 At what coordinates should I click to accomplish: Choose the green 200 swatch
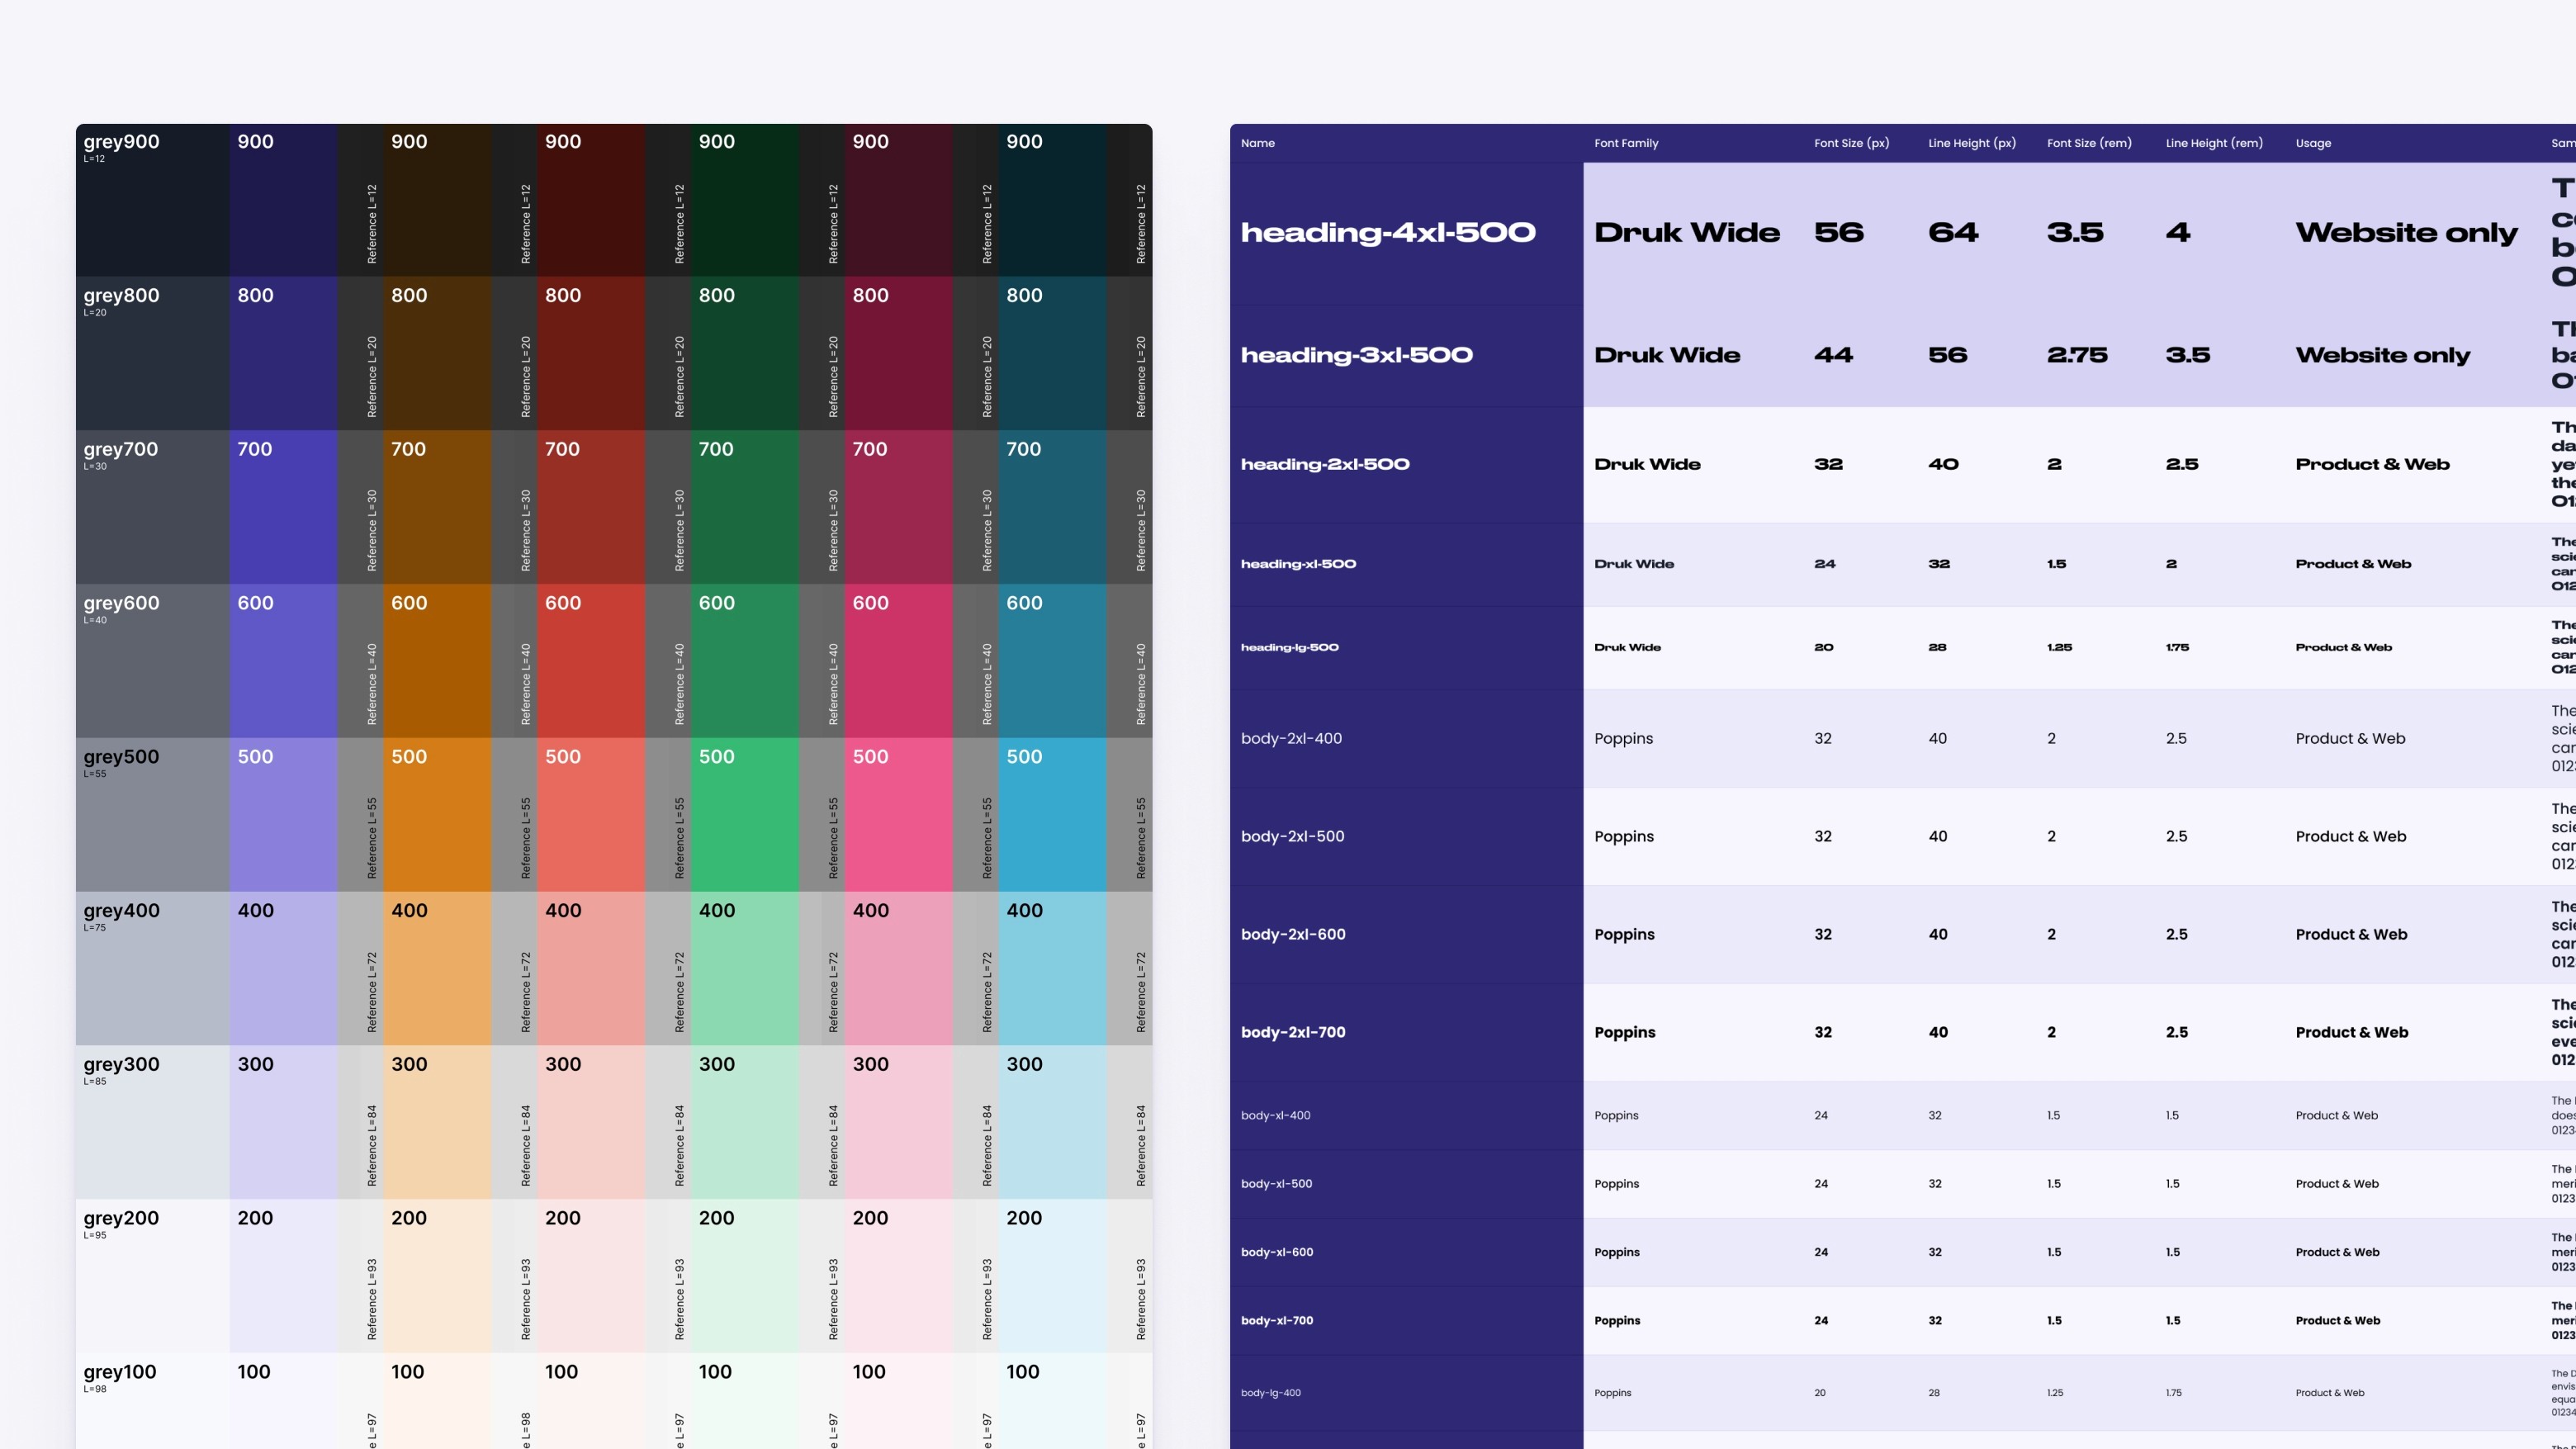(746, 1277)
